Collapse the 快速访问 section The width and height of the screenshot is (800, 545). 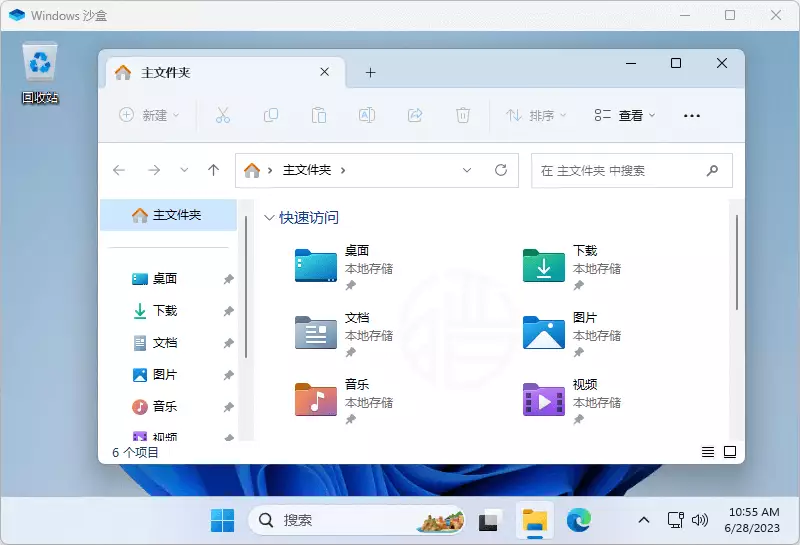point(269,218)
